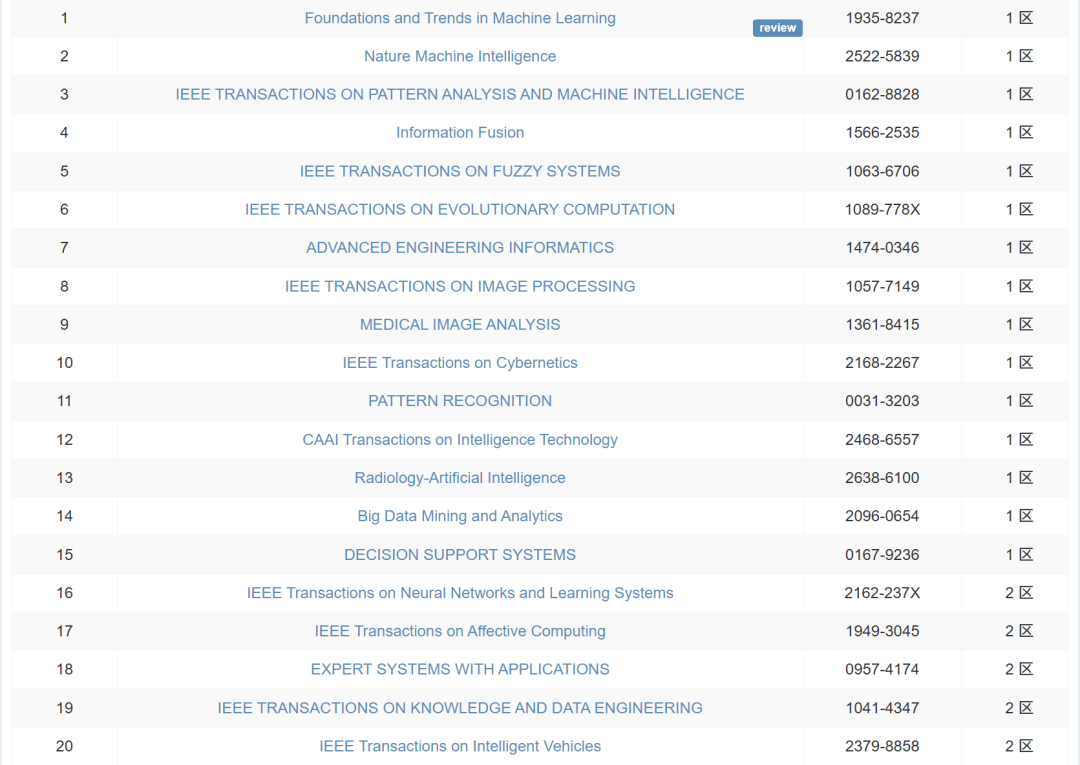
Task: Select ISSN 2096-0654 cell
Action: [882, 516]
